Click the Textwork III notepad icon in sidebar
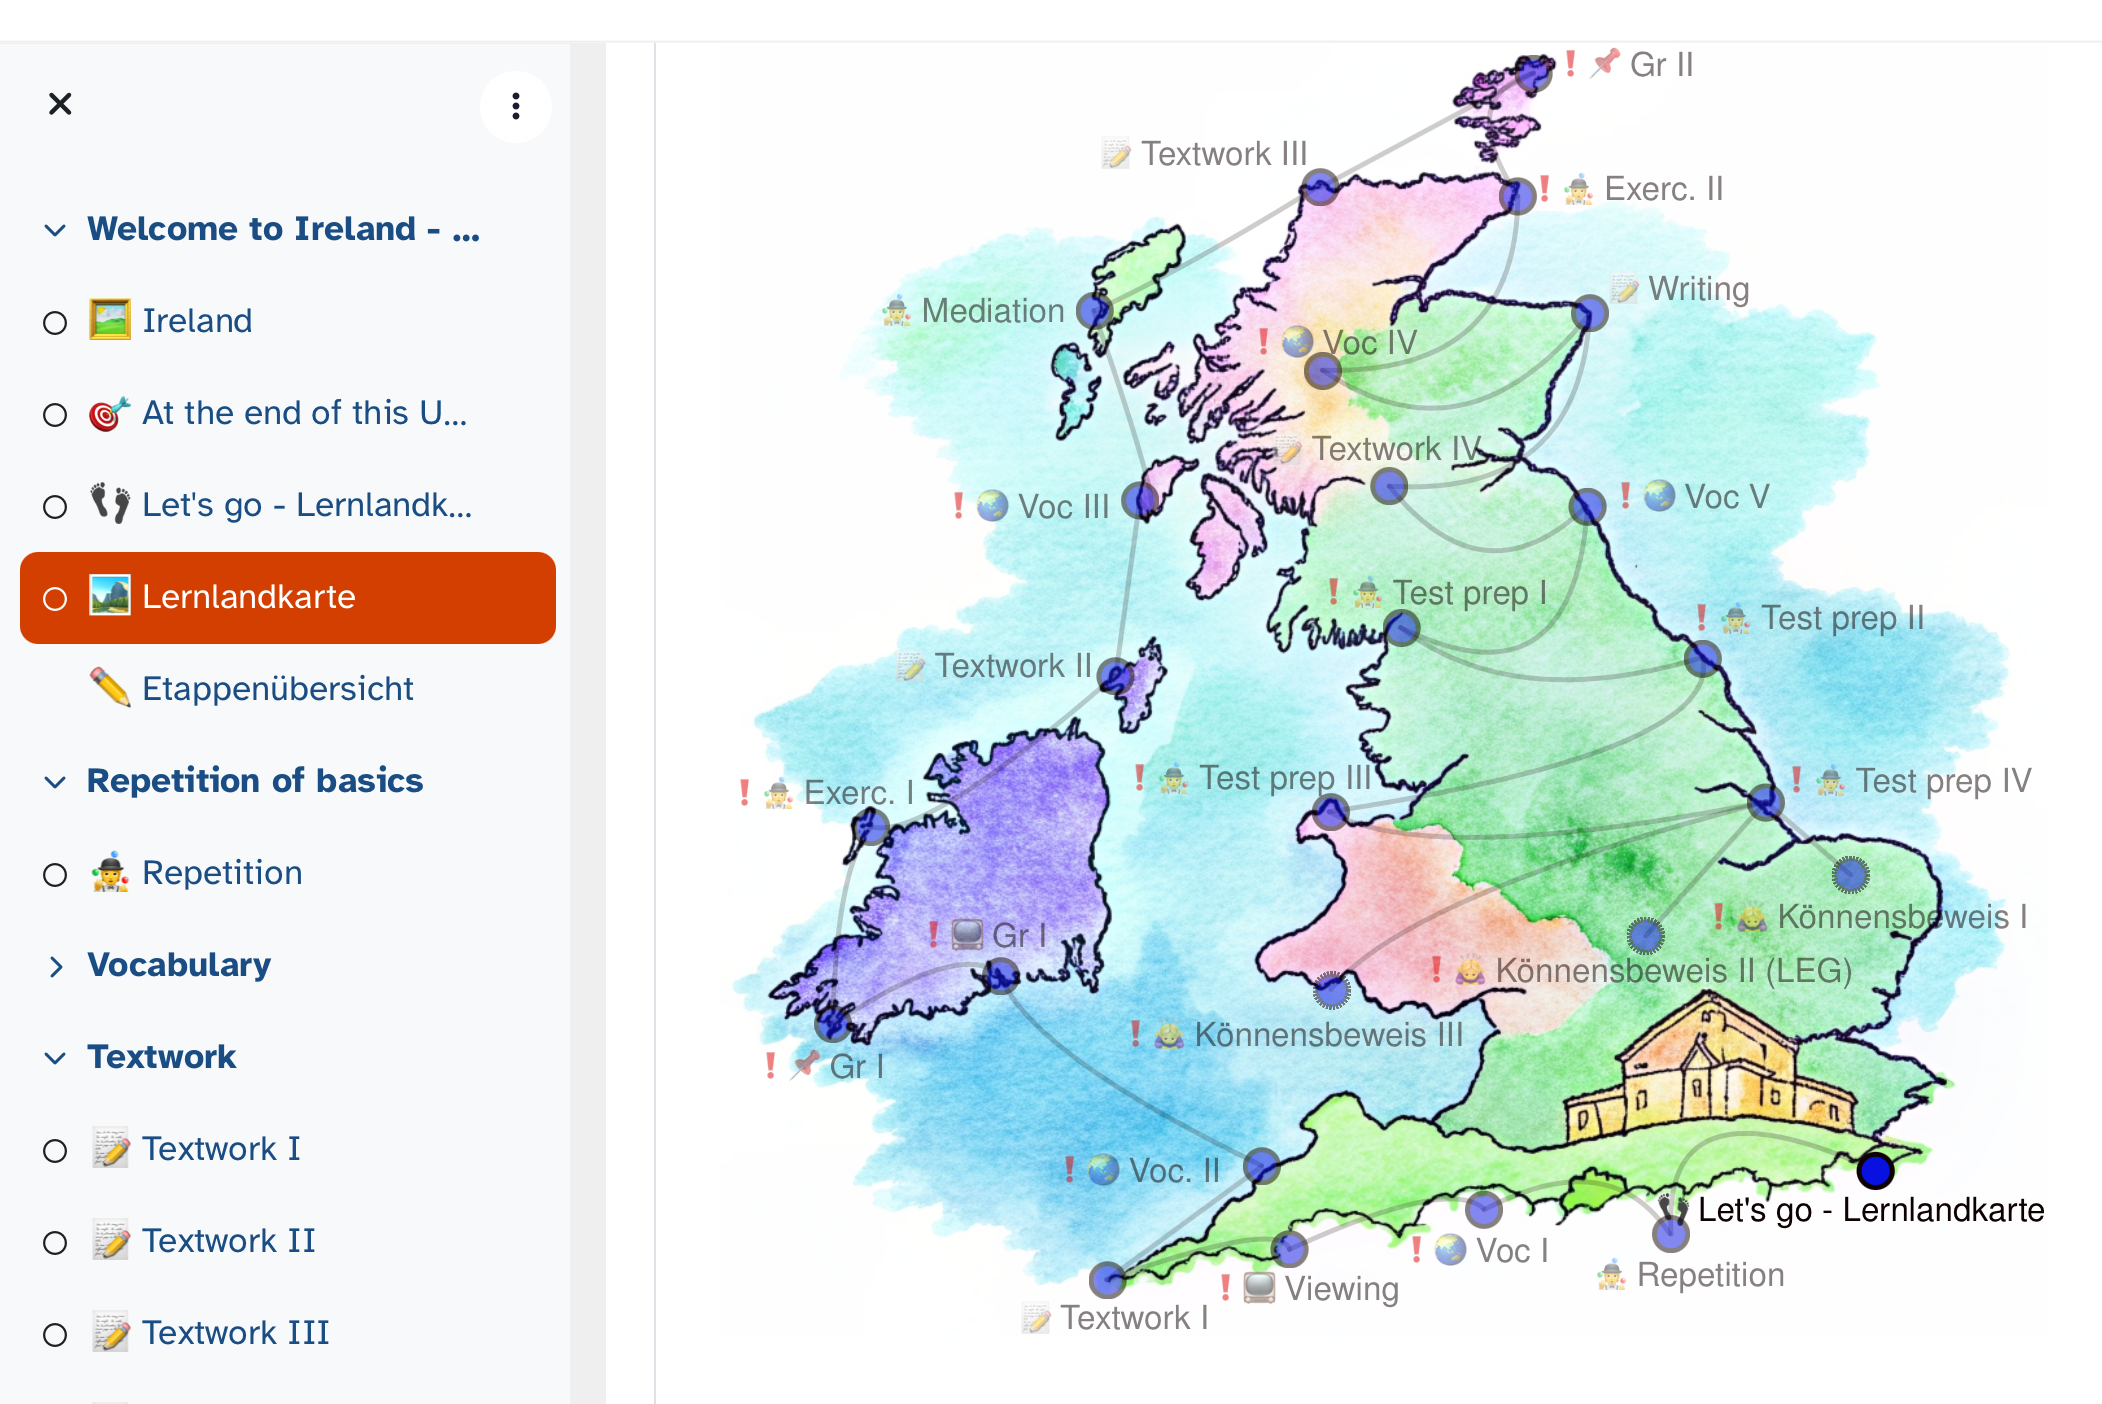This screenshot has height=1404, width=2102. (x=110, y=1333)
